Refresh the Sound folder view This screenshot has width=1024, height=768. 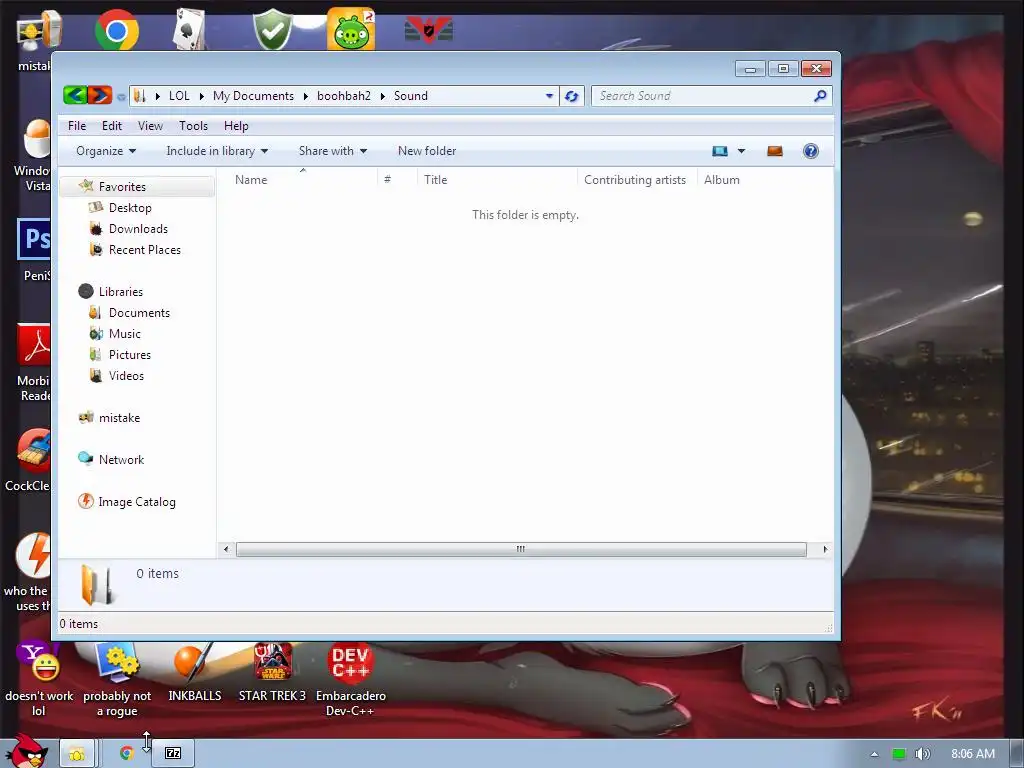[571, 96]
